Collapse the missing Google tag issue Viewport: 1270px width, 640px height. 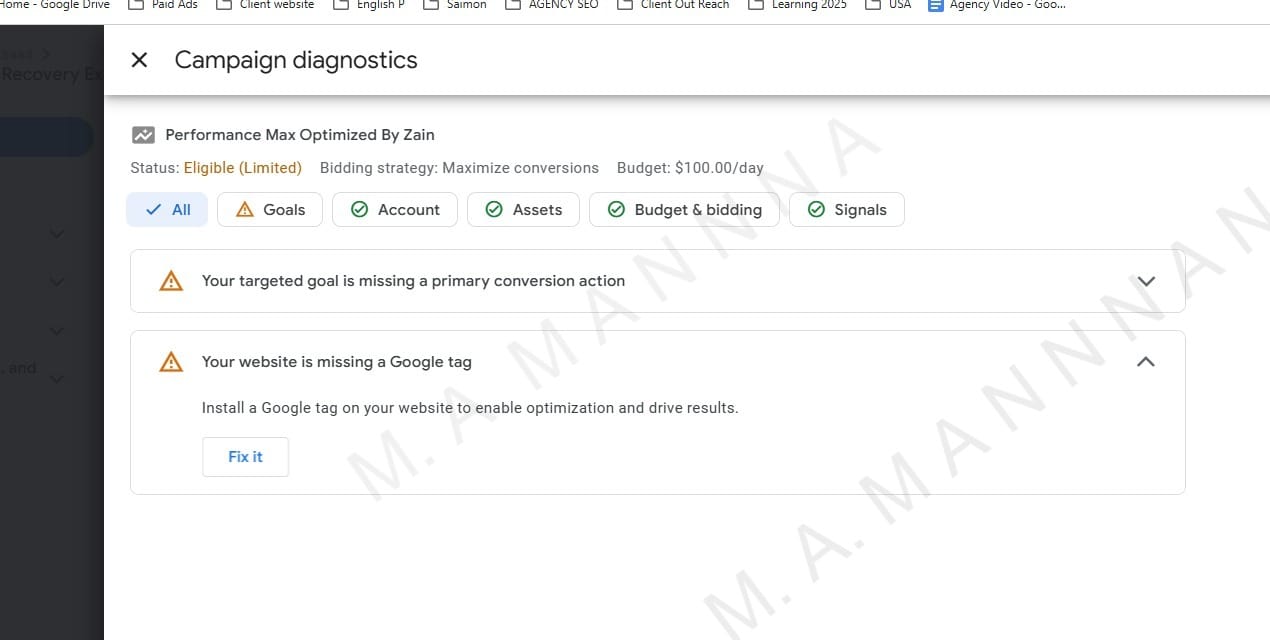coord(1146,362)
